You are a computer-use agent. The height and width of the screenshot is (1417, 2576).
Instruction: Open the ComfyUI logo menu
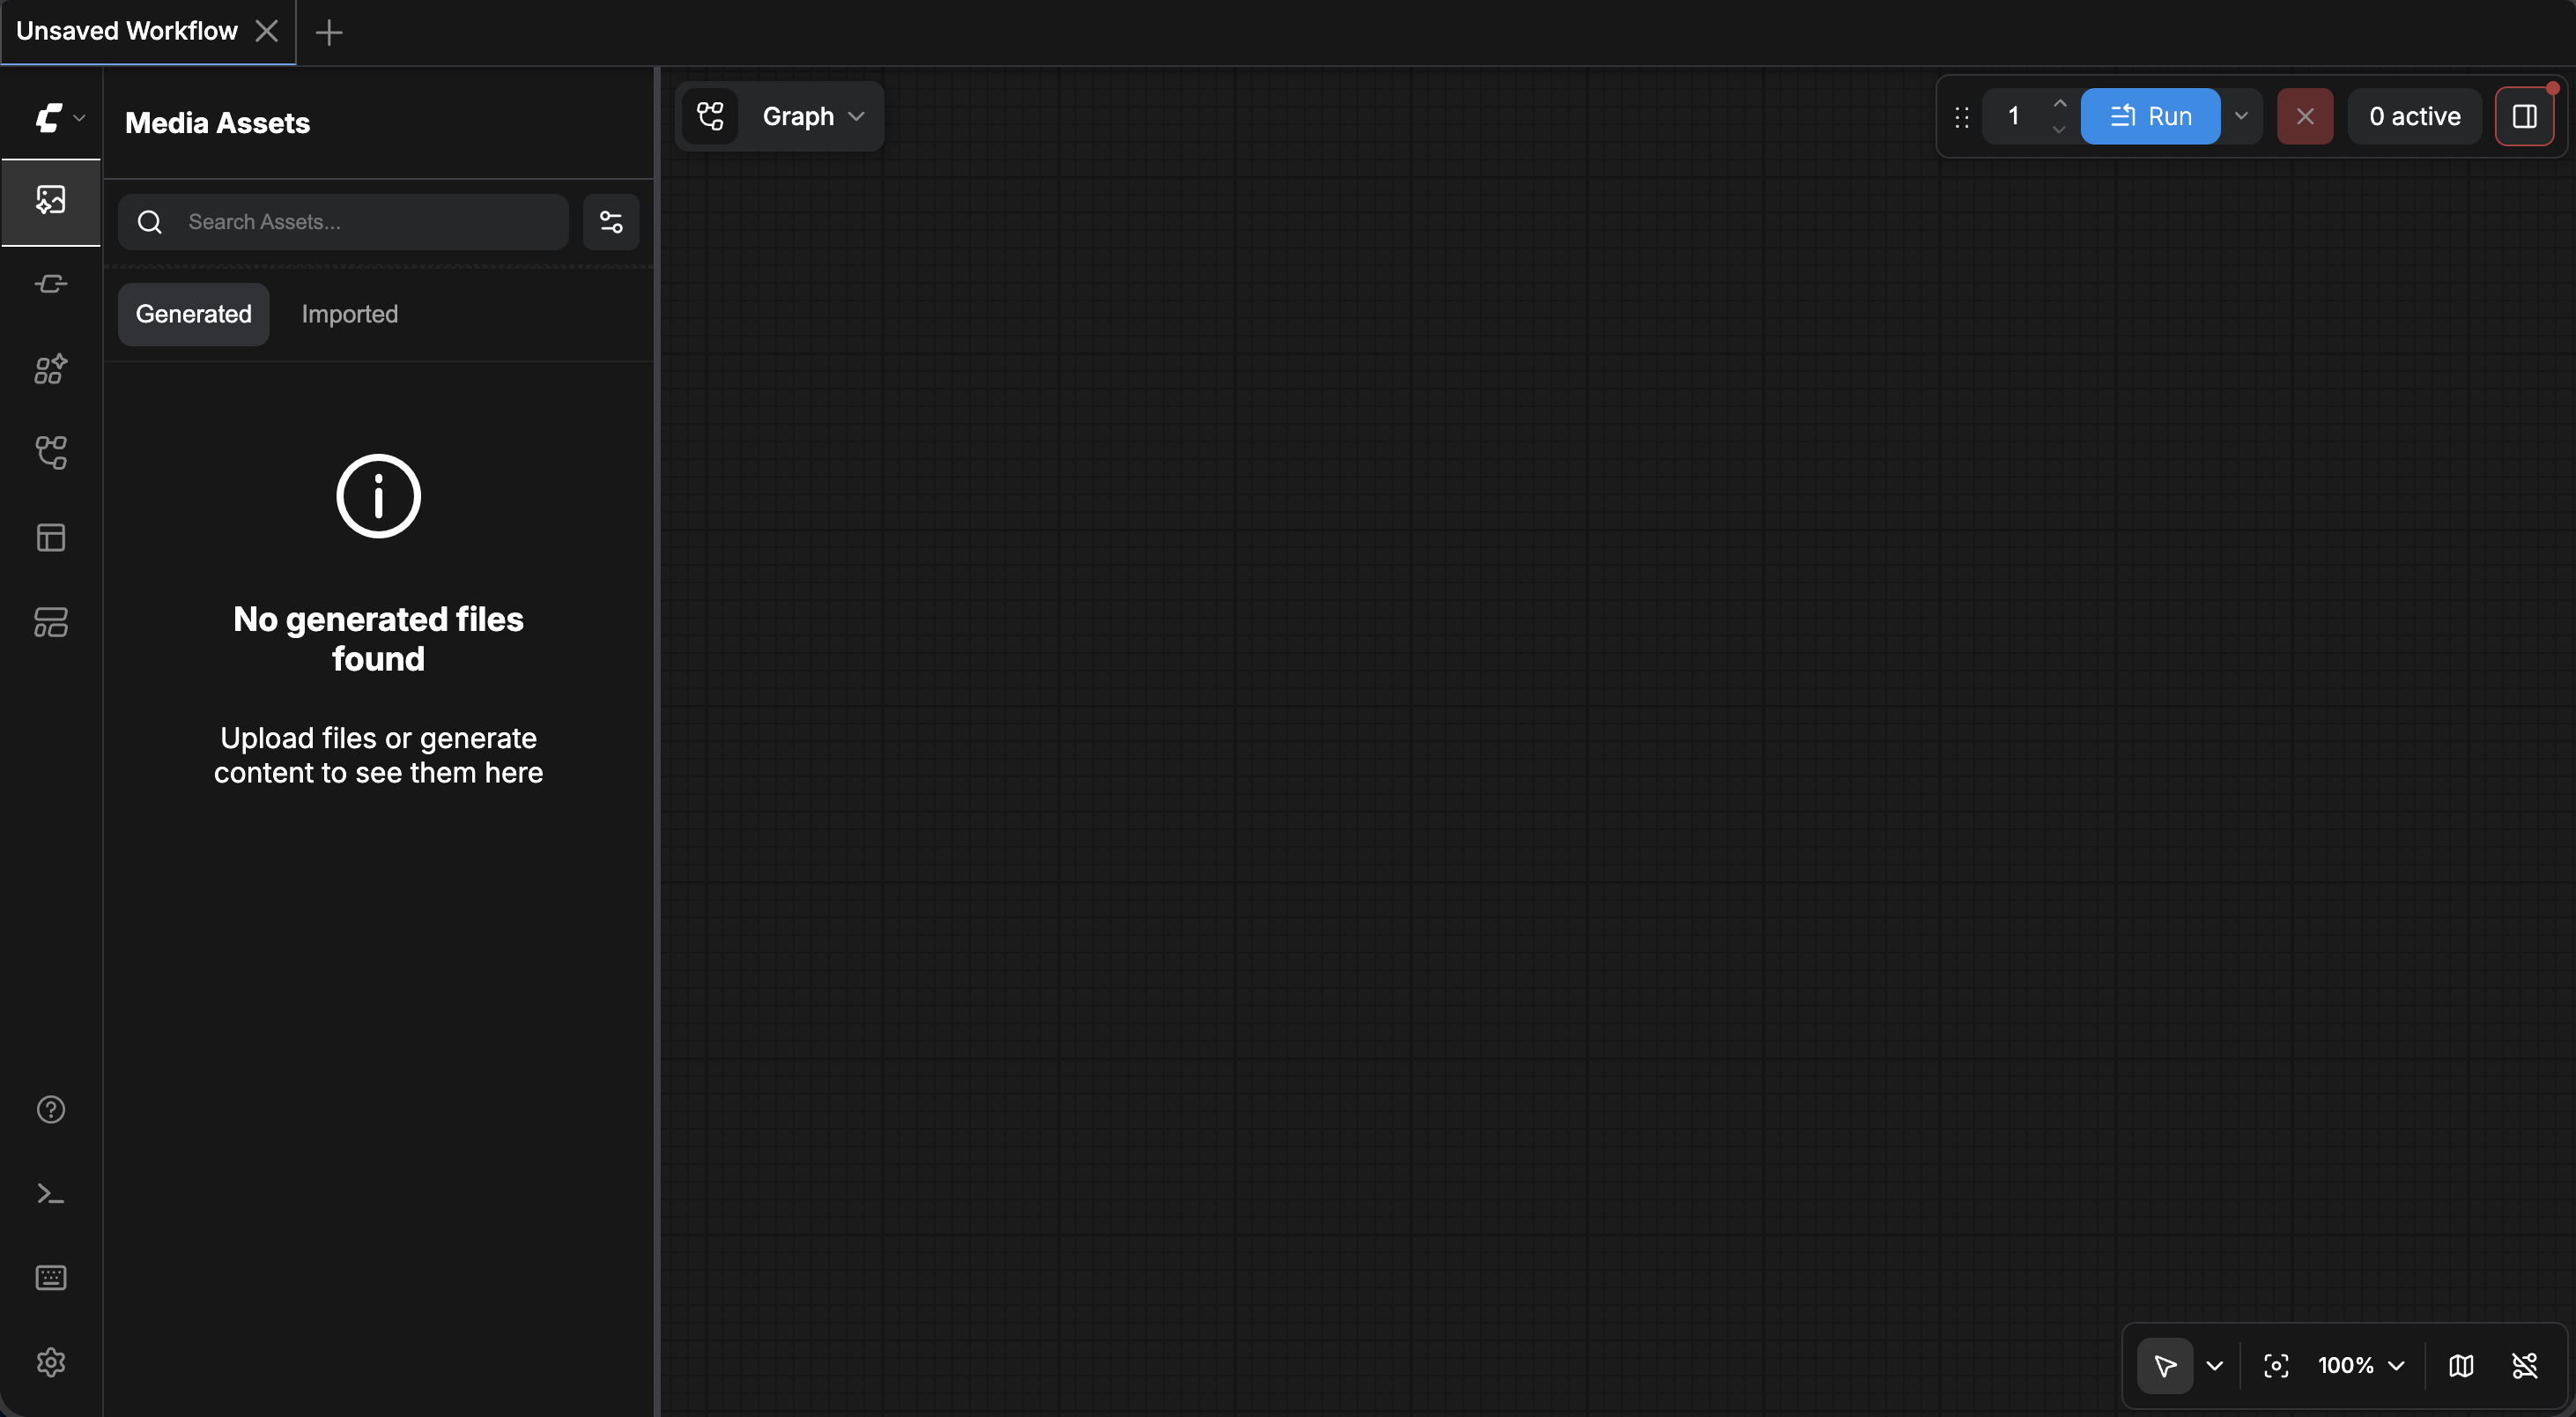58,118
